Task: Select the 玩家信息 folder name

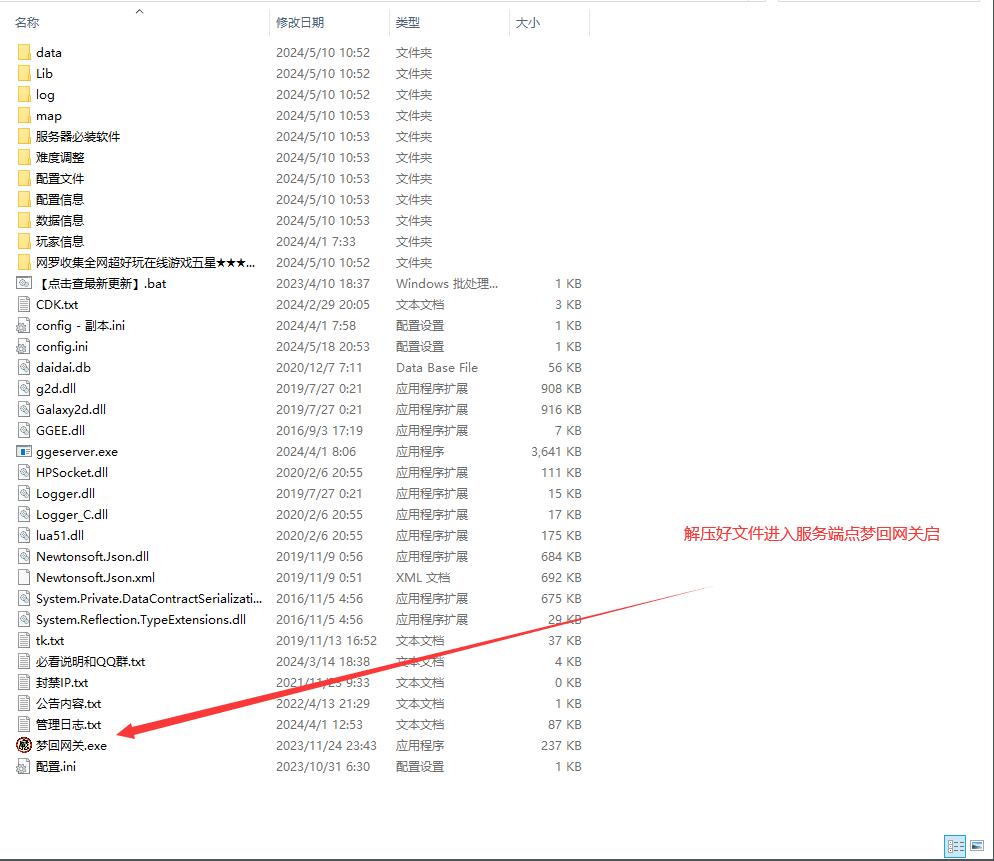Action: click(60, 241)
